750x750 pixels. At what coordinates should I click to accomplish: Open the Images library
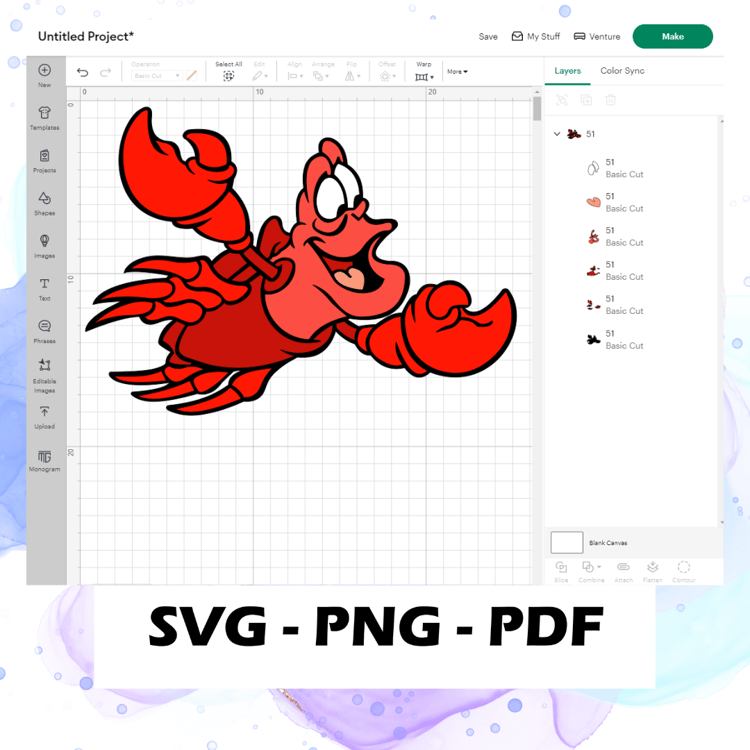click(44, 246)
